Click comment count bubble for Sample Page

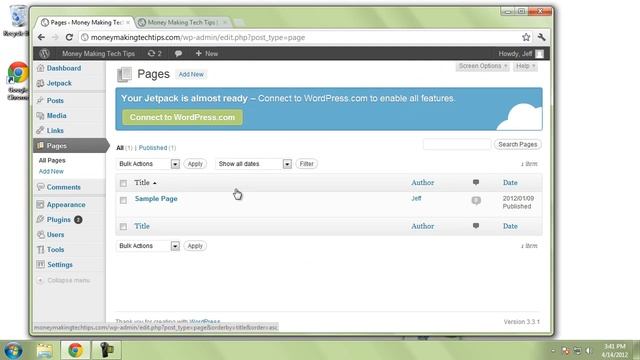[x=476, y=200]
